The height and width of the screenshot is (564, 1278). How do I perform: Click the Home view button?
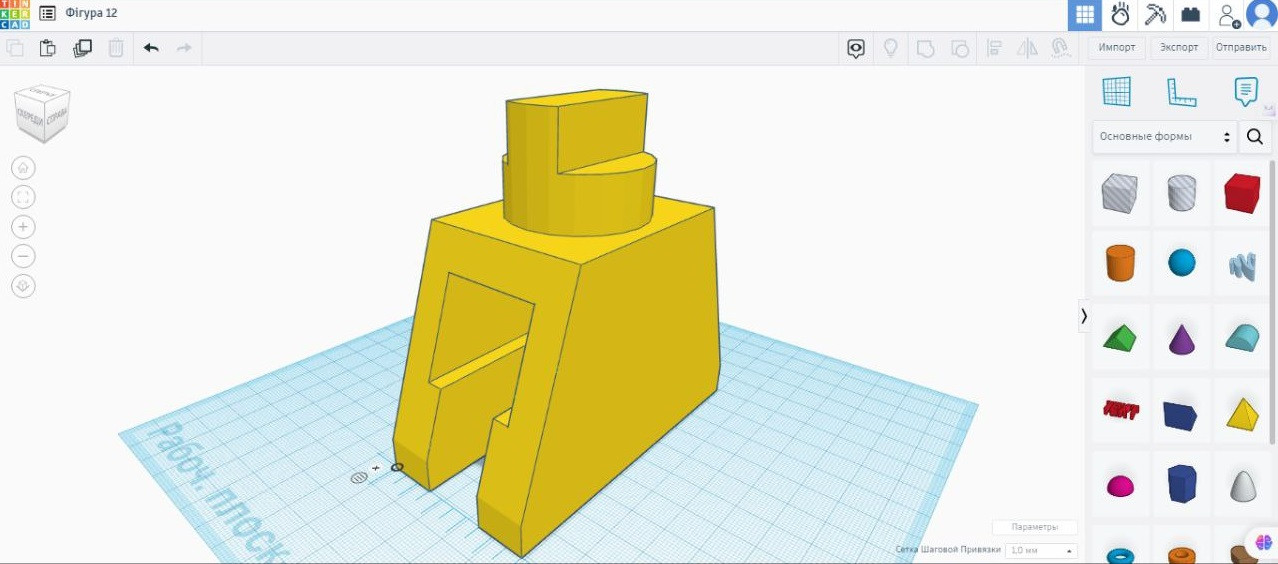[23, 167]
